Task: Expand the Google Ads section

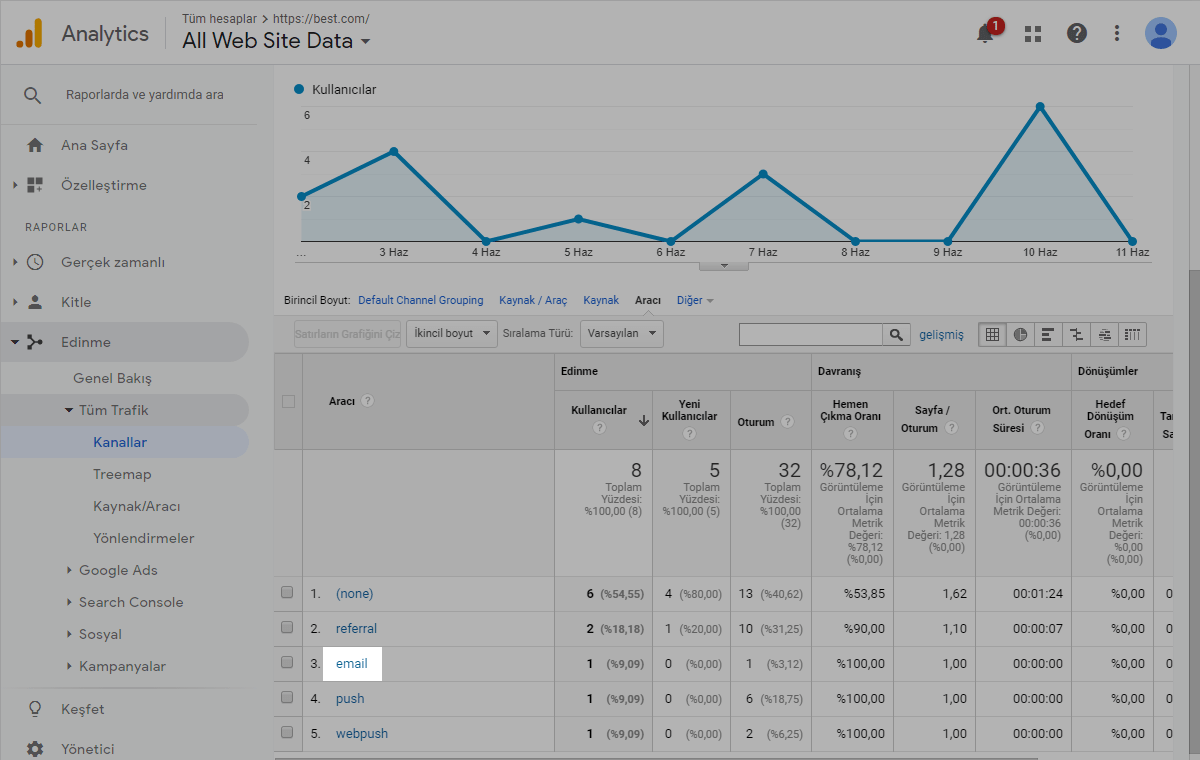Action: (x=118, y=570)
